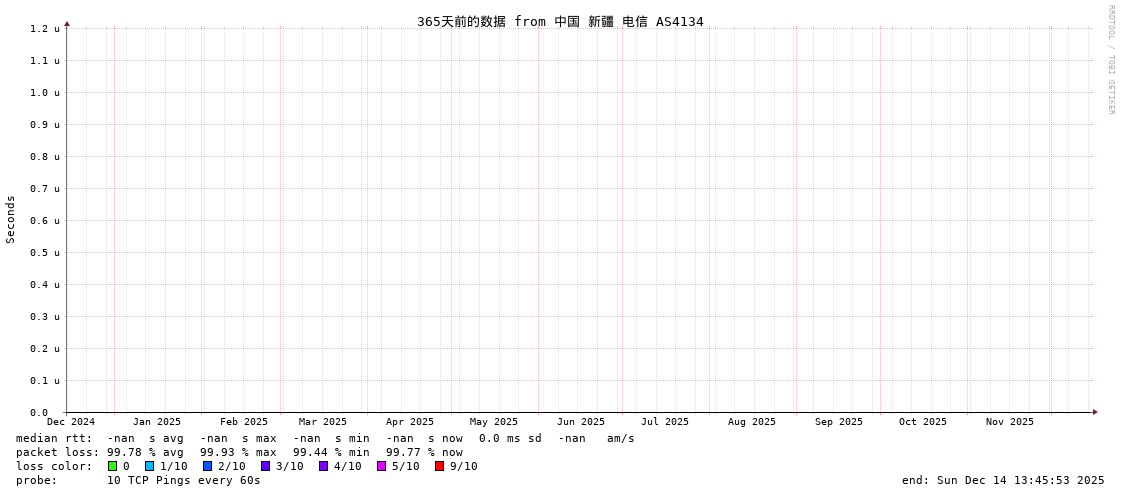Click the Jun 2025 x-axis label

pyautogui.click(x=581, y=422)
